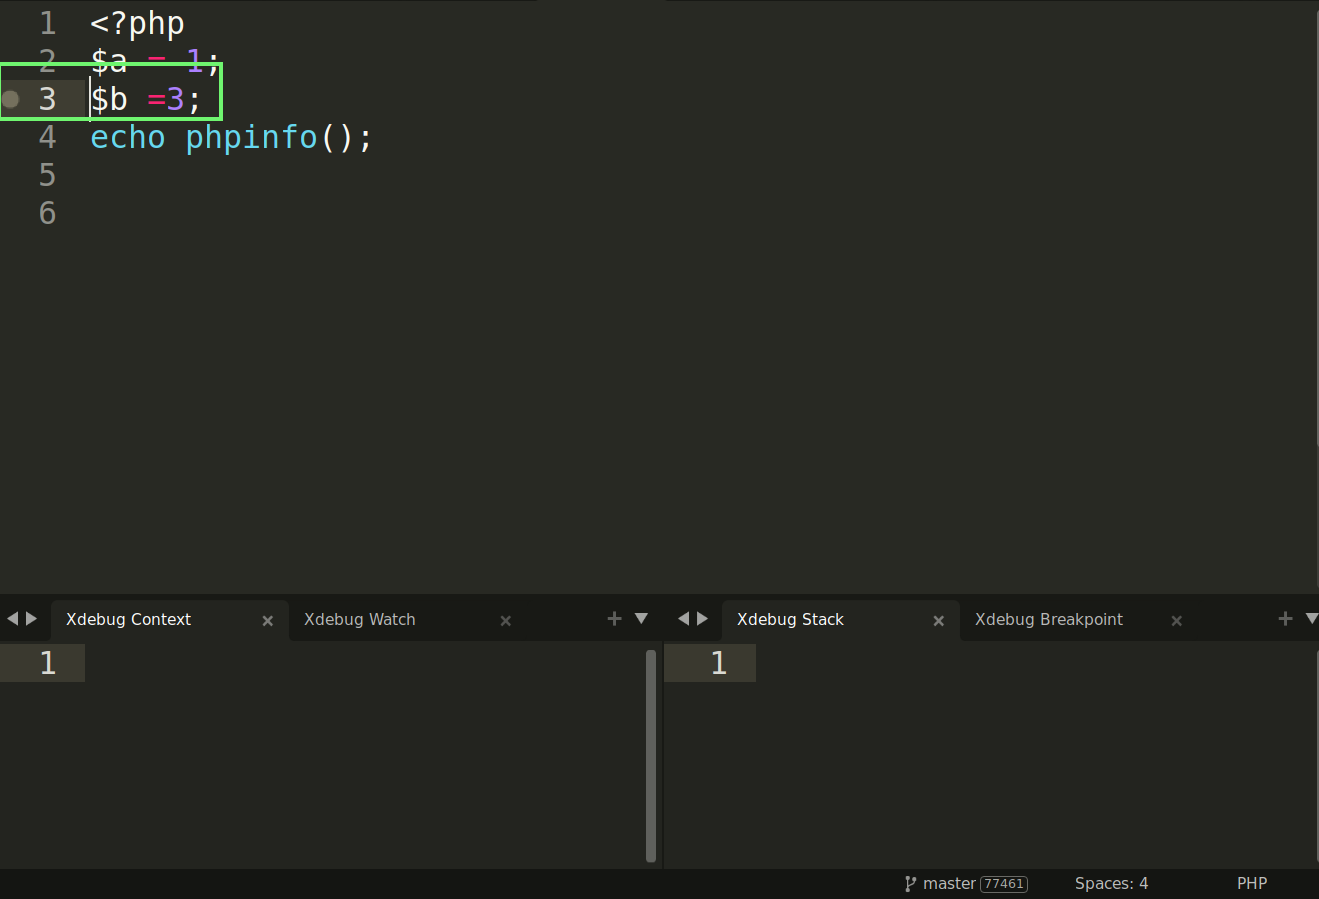The image size is (1319, 899).
Task: Click the $b variable on line 3
Action: tap(109, 99)
